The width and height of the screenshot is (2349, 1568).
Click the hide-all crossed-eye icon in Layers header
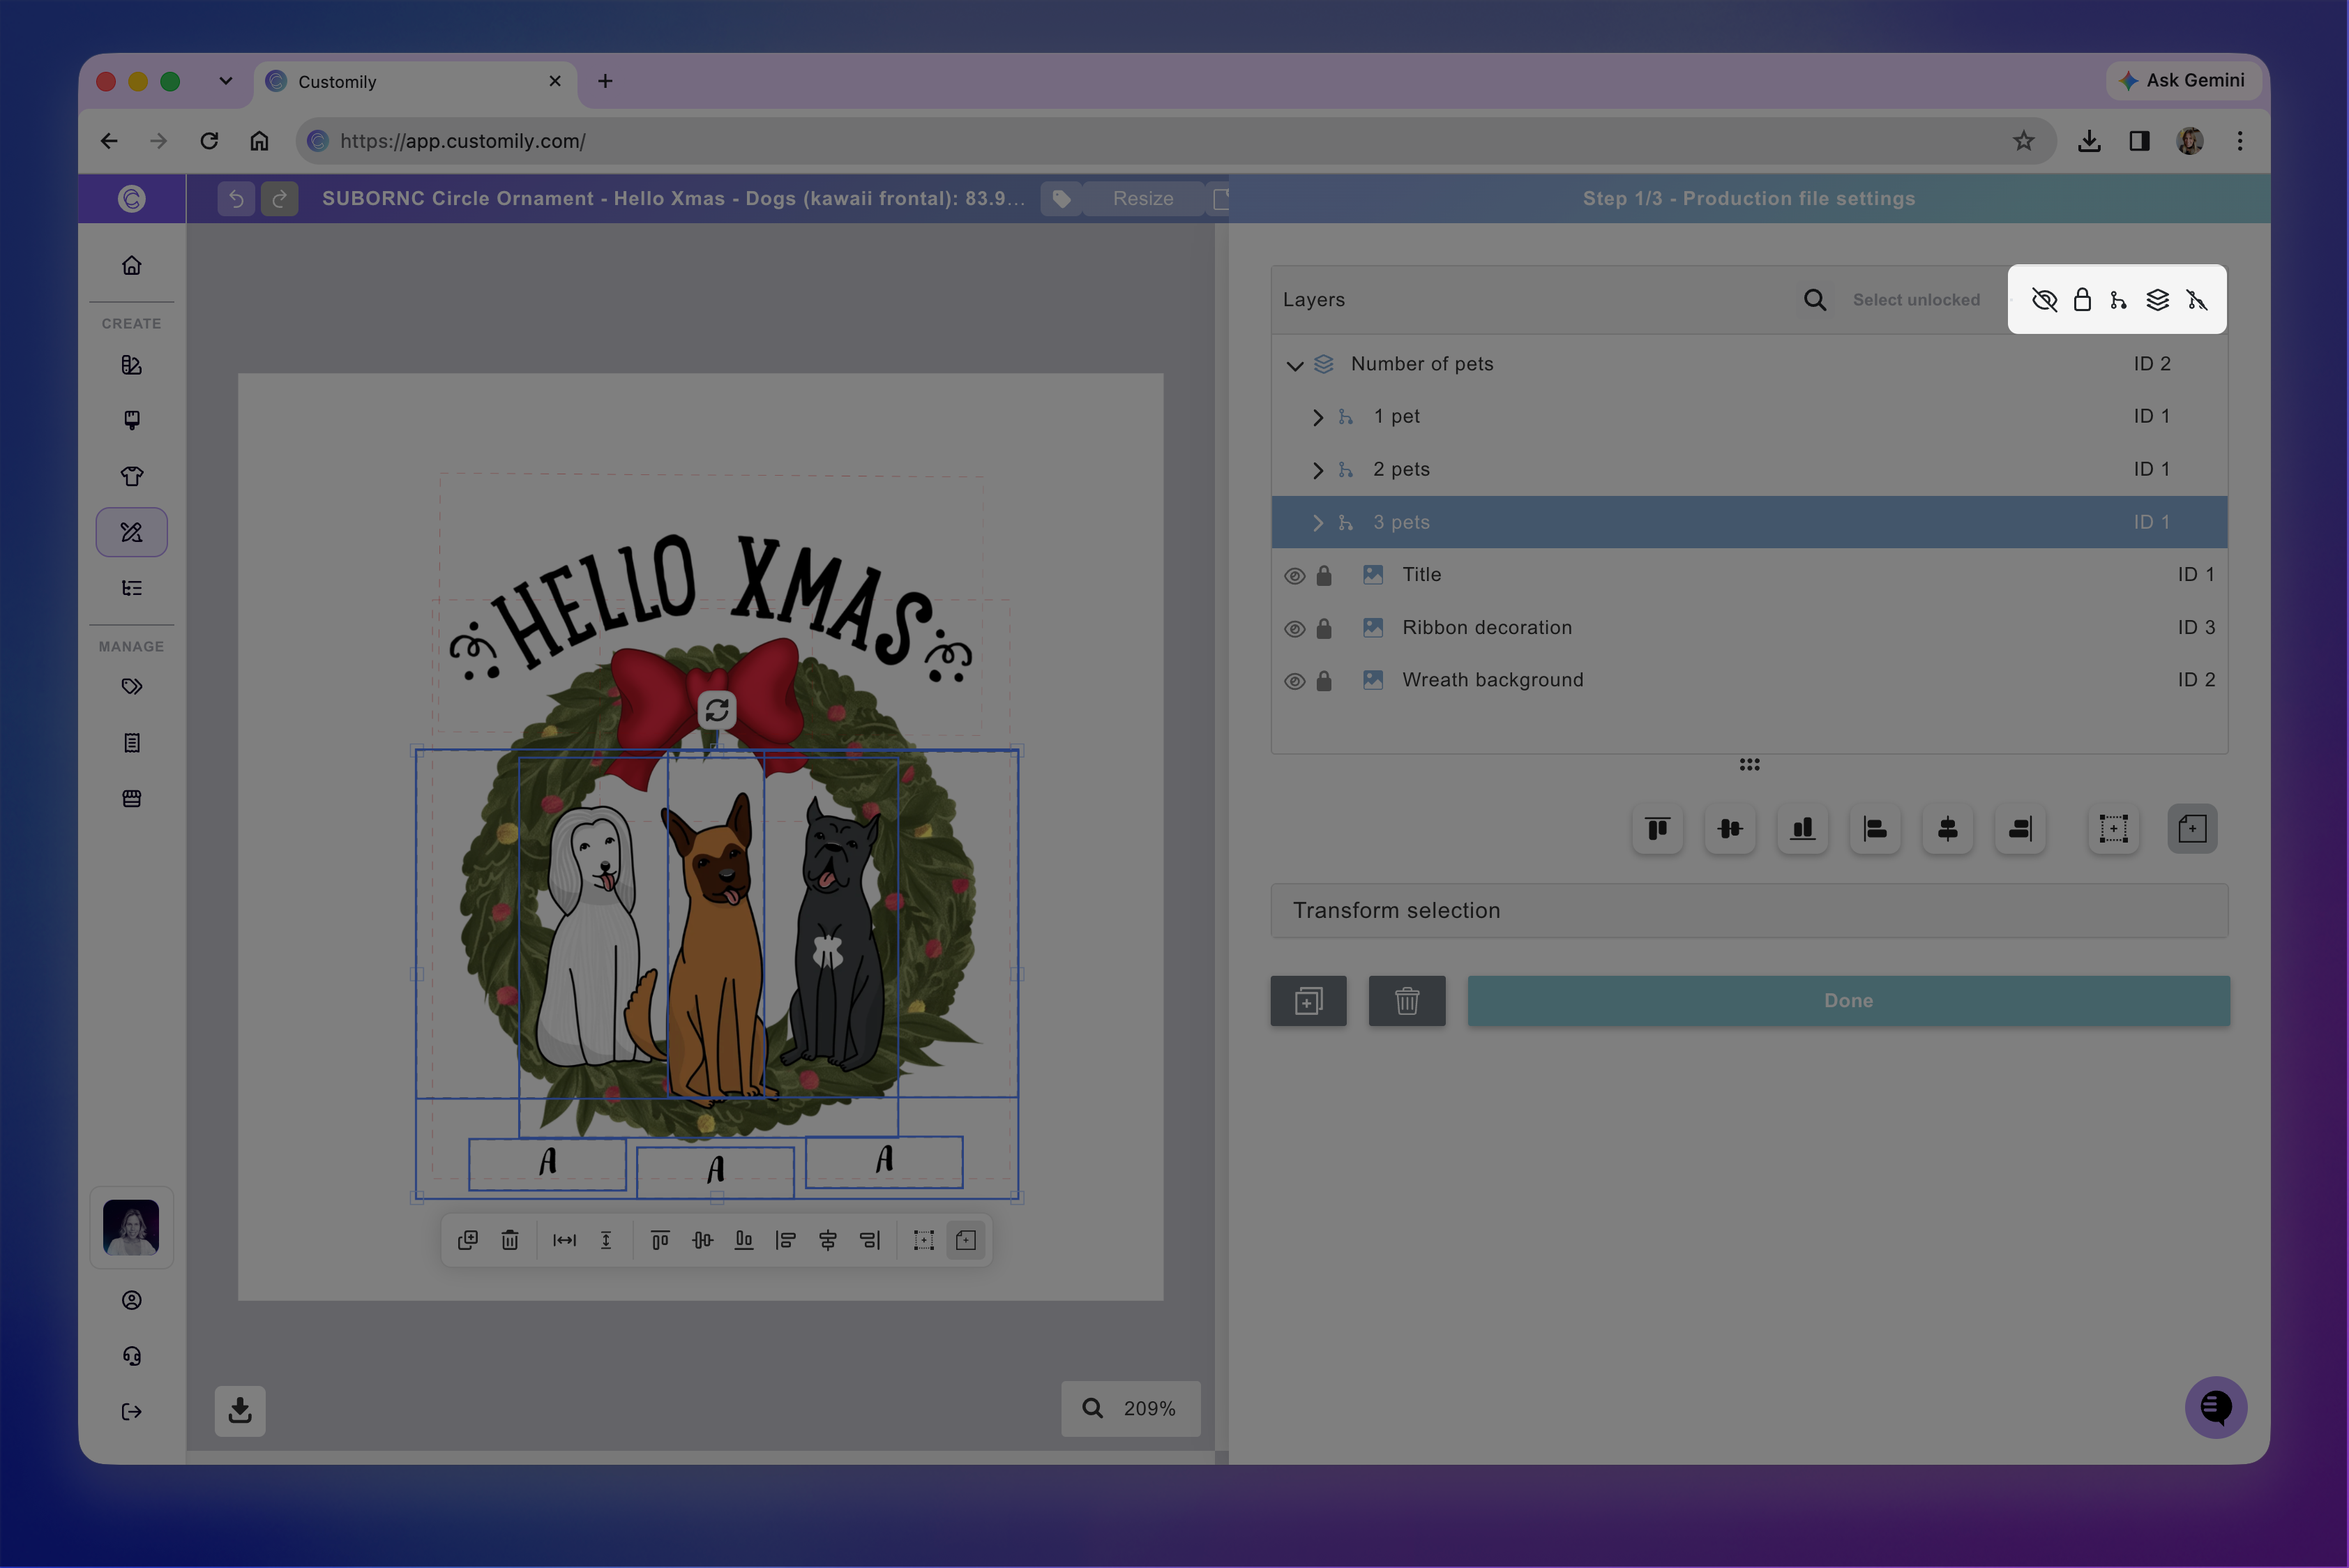point(2044,300)
